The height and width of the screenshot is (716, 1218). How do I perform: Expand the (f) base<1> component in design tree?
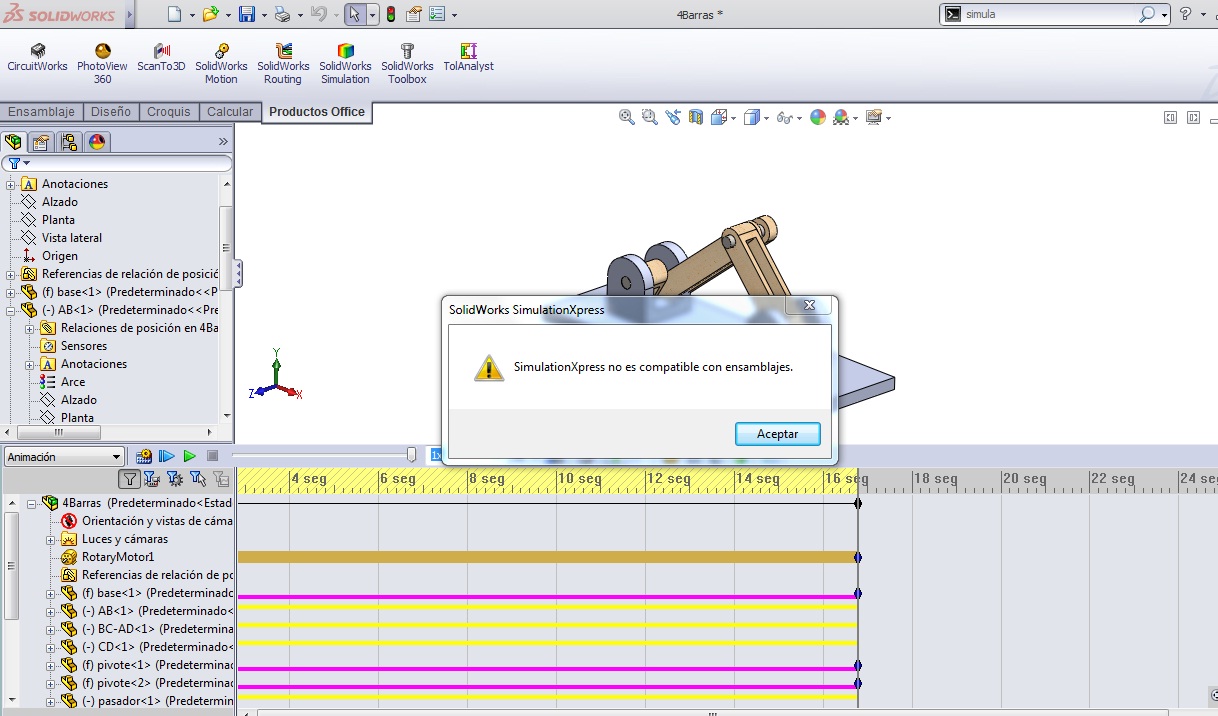pyautogui.click(x=11, y=292)
